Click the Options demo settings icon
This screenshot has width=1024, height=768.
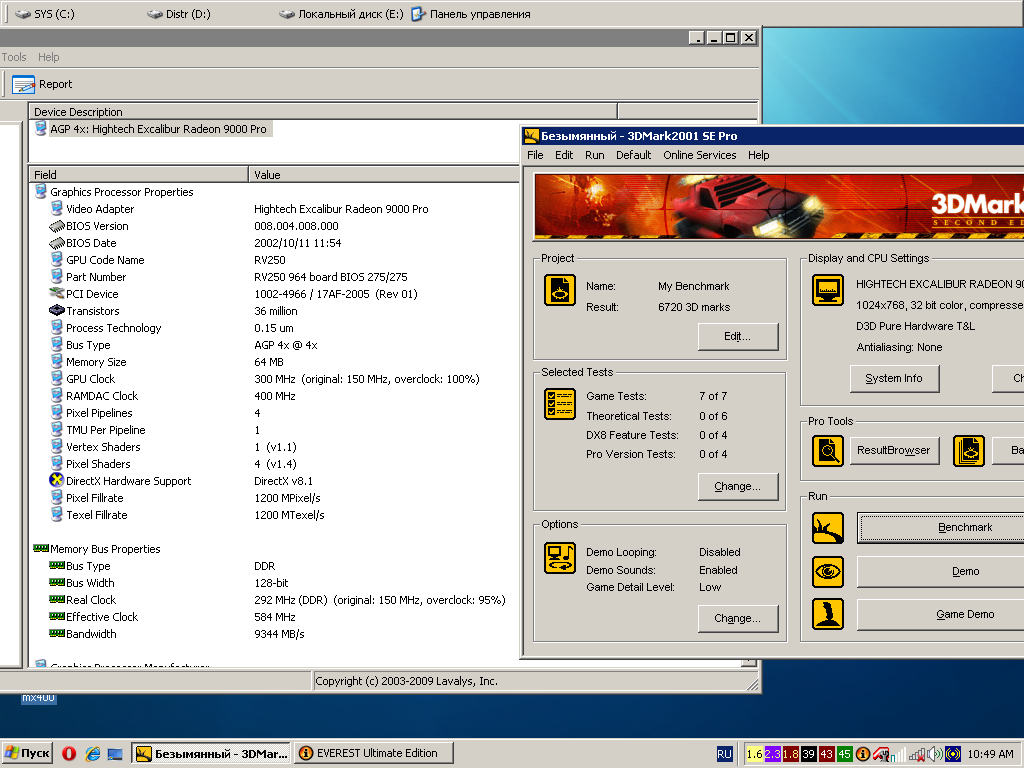coord(560,558)
